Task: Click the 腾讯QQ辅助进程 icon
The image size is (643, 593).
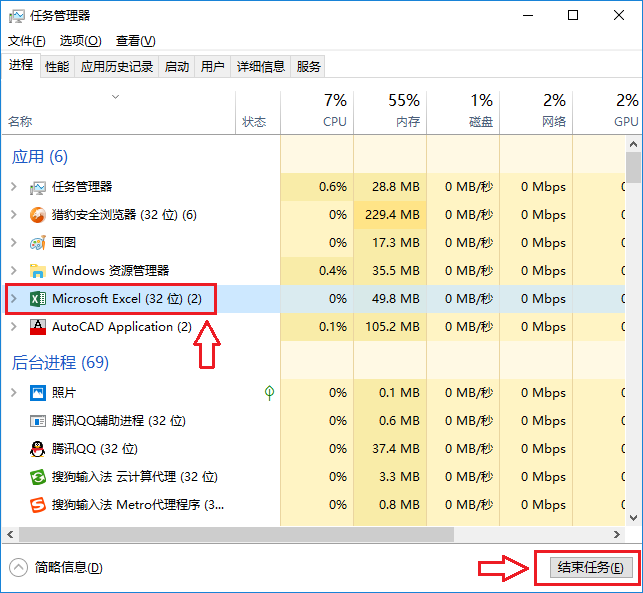Action: [38, 421]
